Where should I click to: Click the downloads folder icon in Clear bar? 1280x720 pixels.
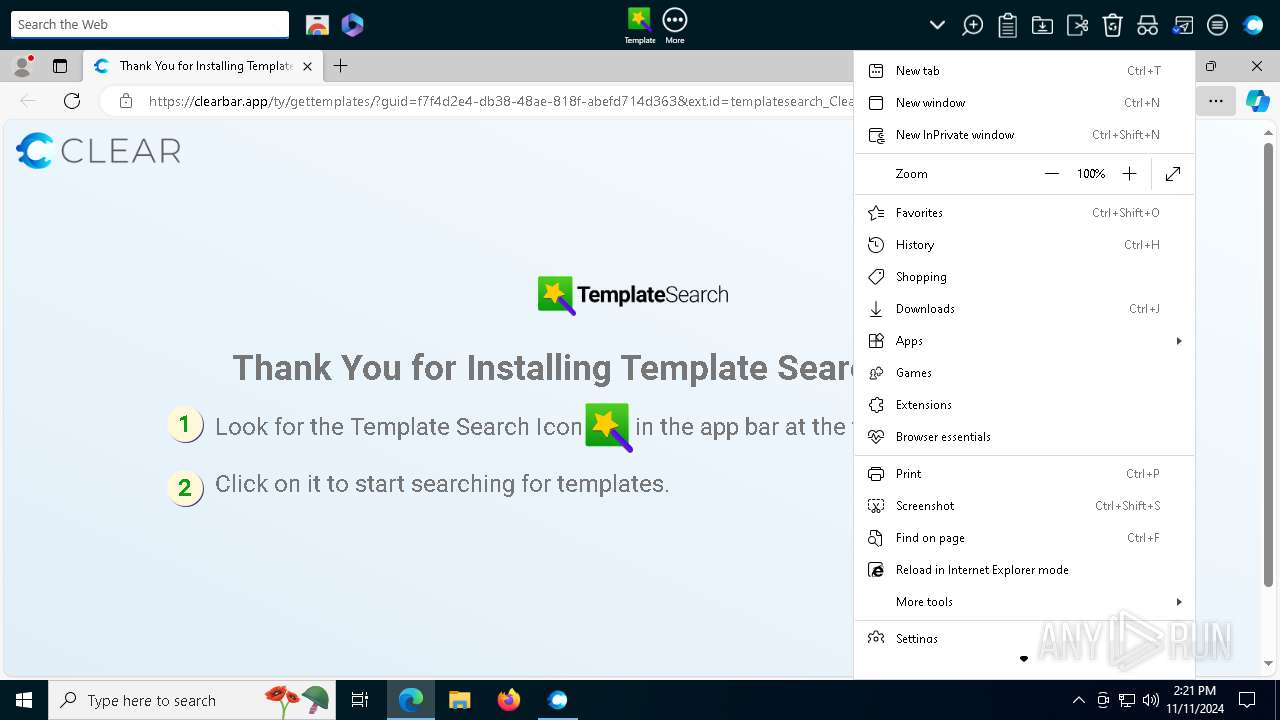(x=1042, y=25)
